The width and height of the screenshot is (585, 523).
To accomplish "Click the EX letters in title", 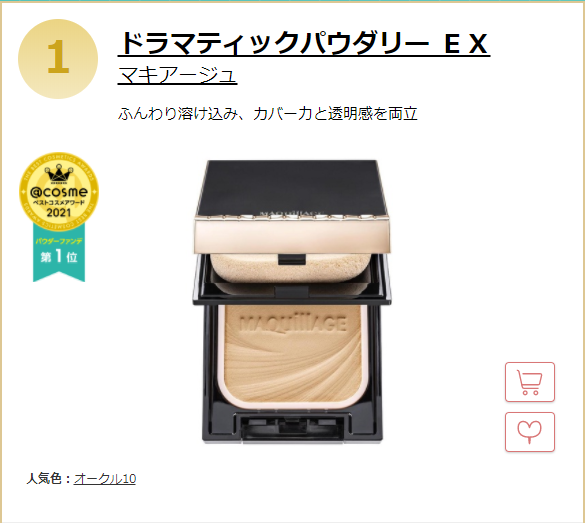I will tap(466, 44).
